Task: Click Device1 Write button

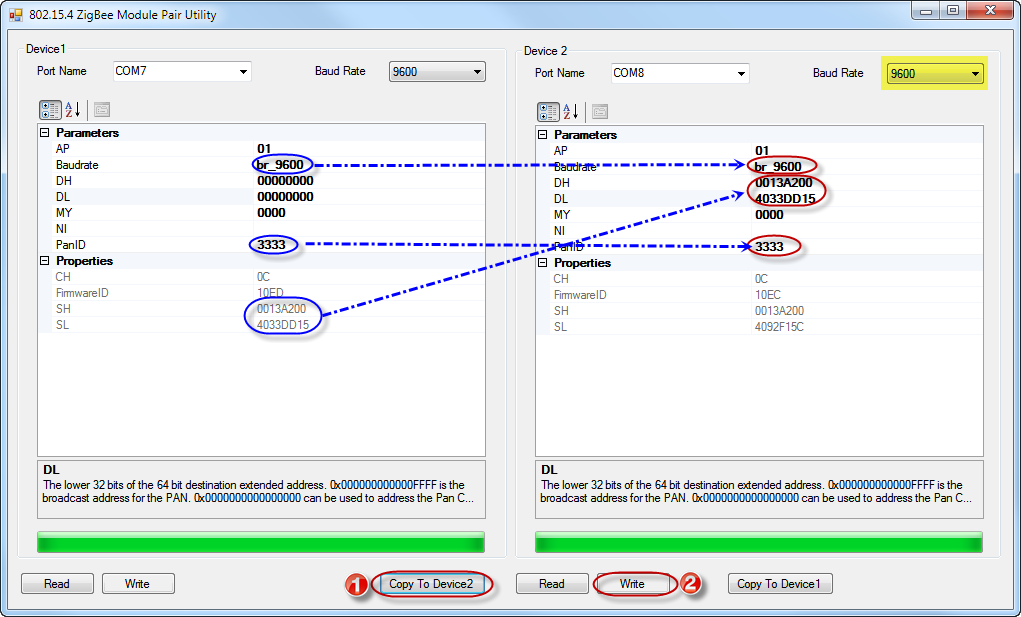Action: click(138, 584)
